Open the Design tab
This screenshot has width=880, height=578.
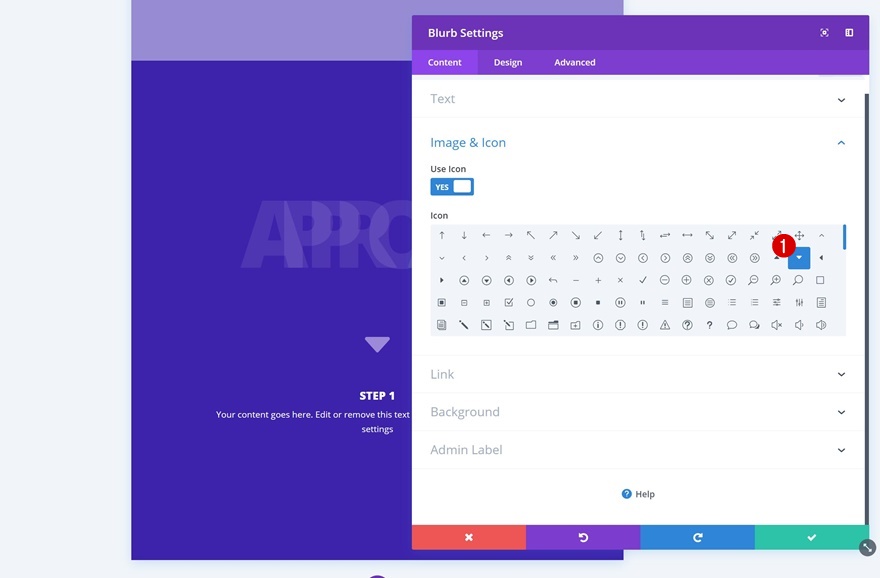tap(508, 62)
